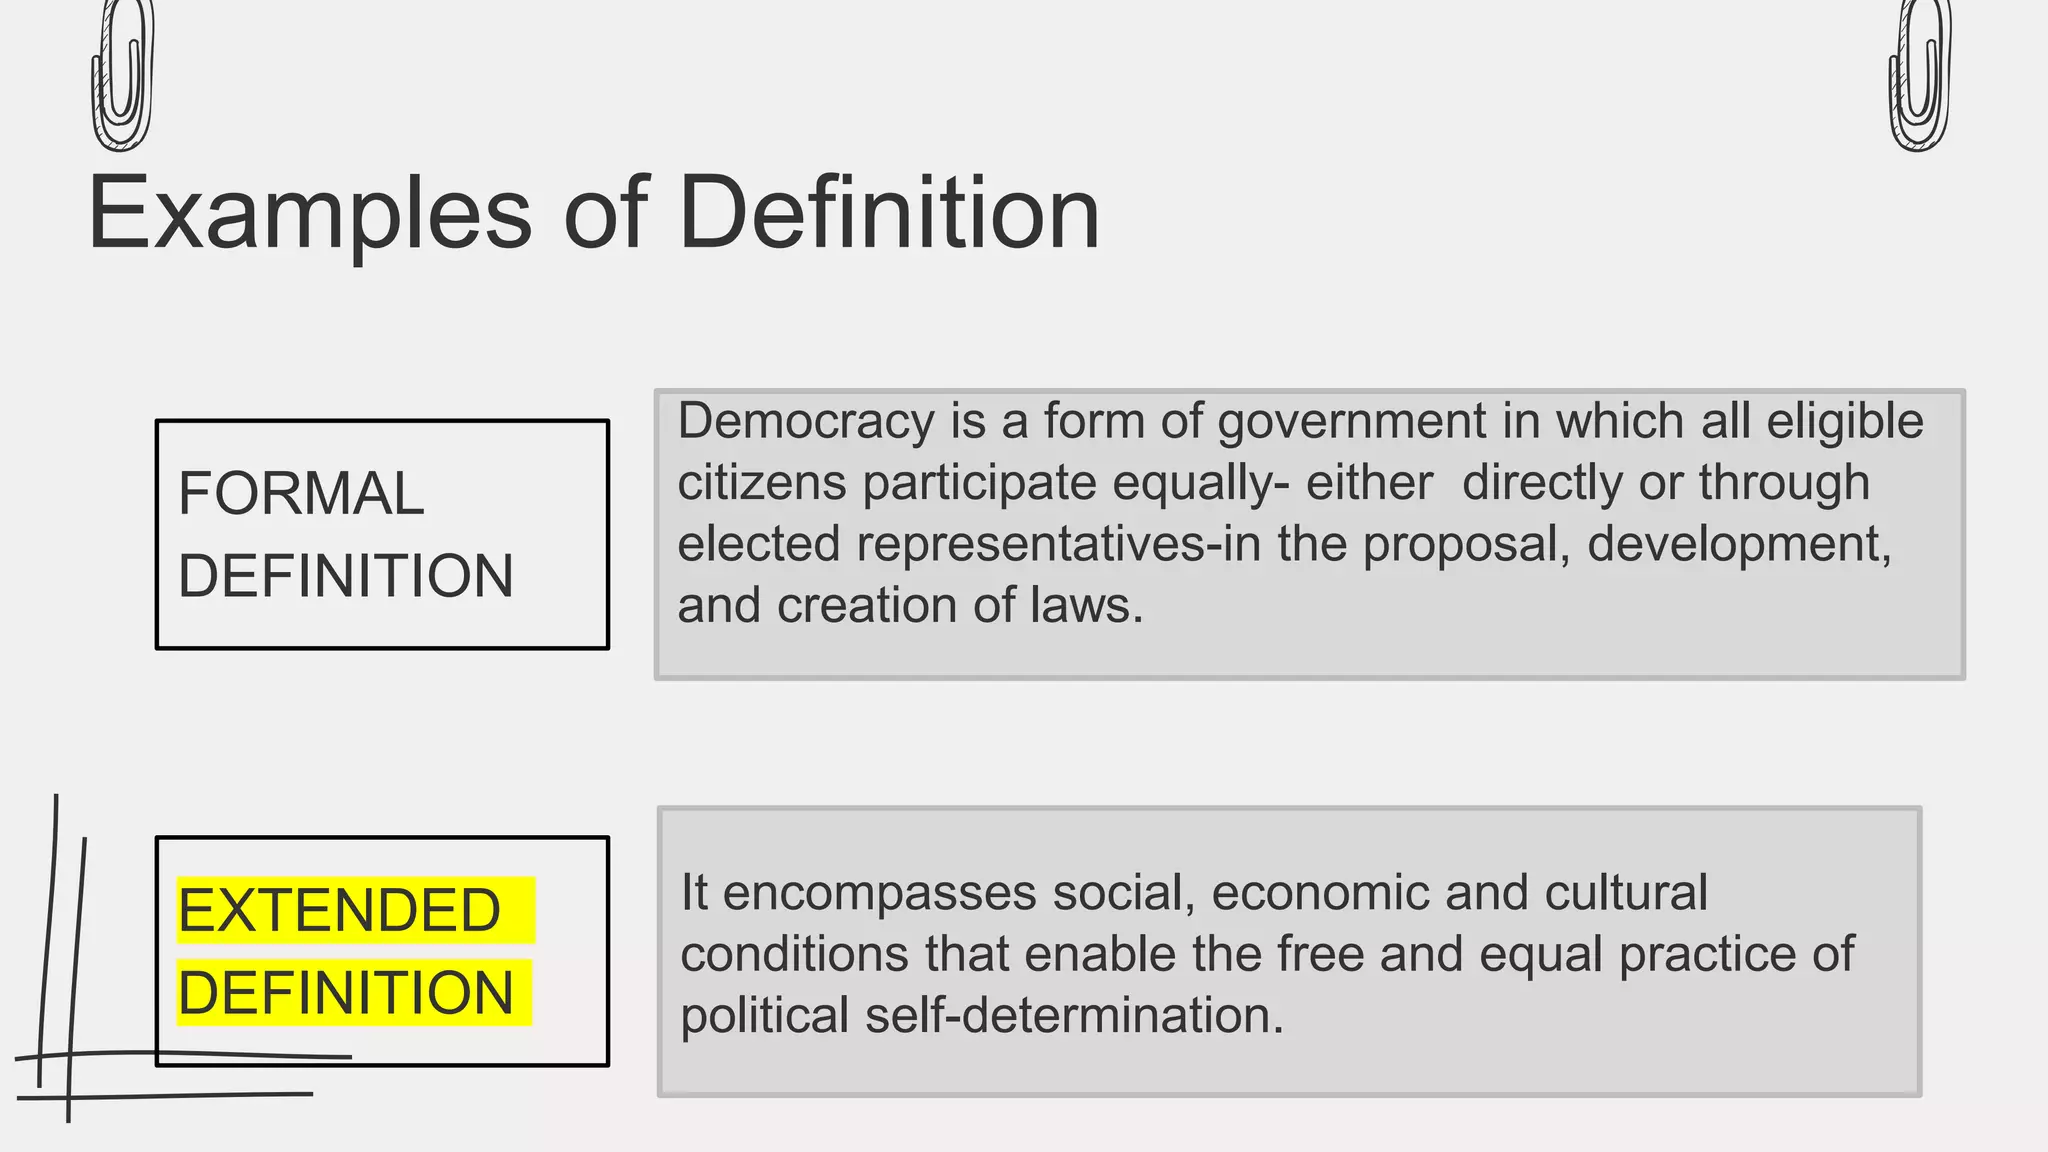Viewport: 2048px width, 1152px height.
Task: Click the word "FORMAL" in the outlined box
Action: tap(301, 493)
